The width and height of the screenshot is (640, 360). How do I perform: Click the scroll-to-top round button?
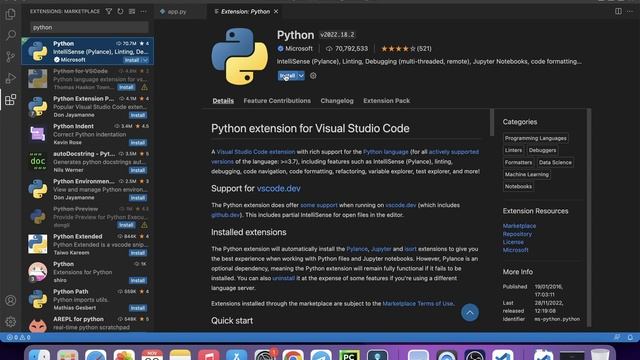(x=470, y=313)
